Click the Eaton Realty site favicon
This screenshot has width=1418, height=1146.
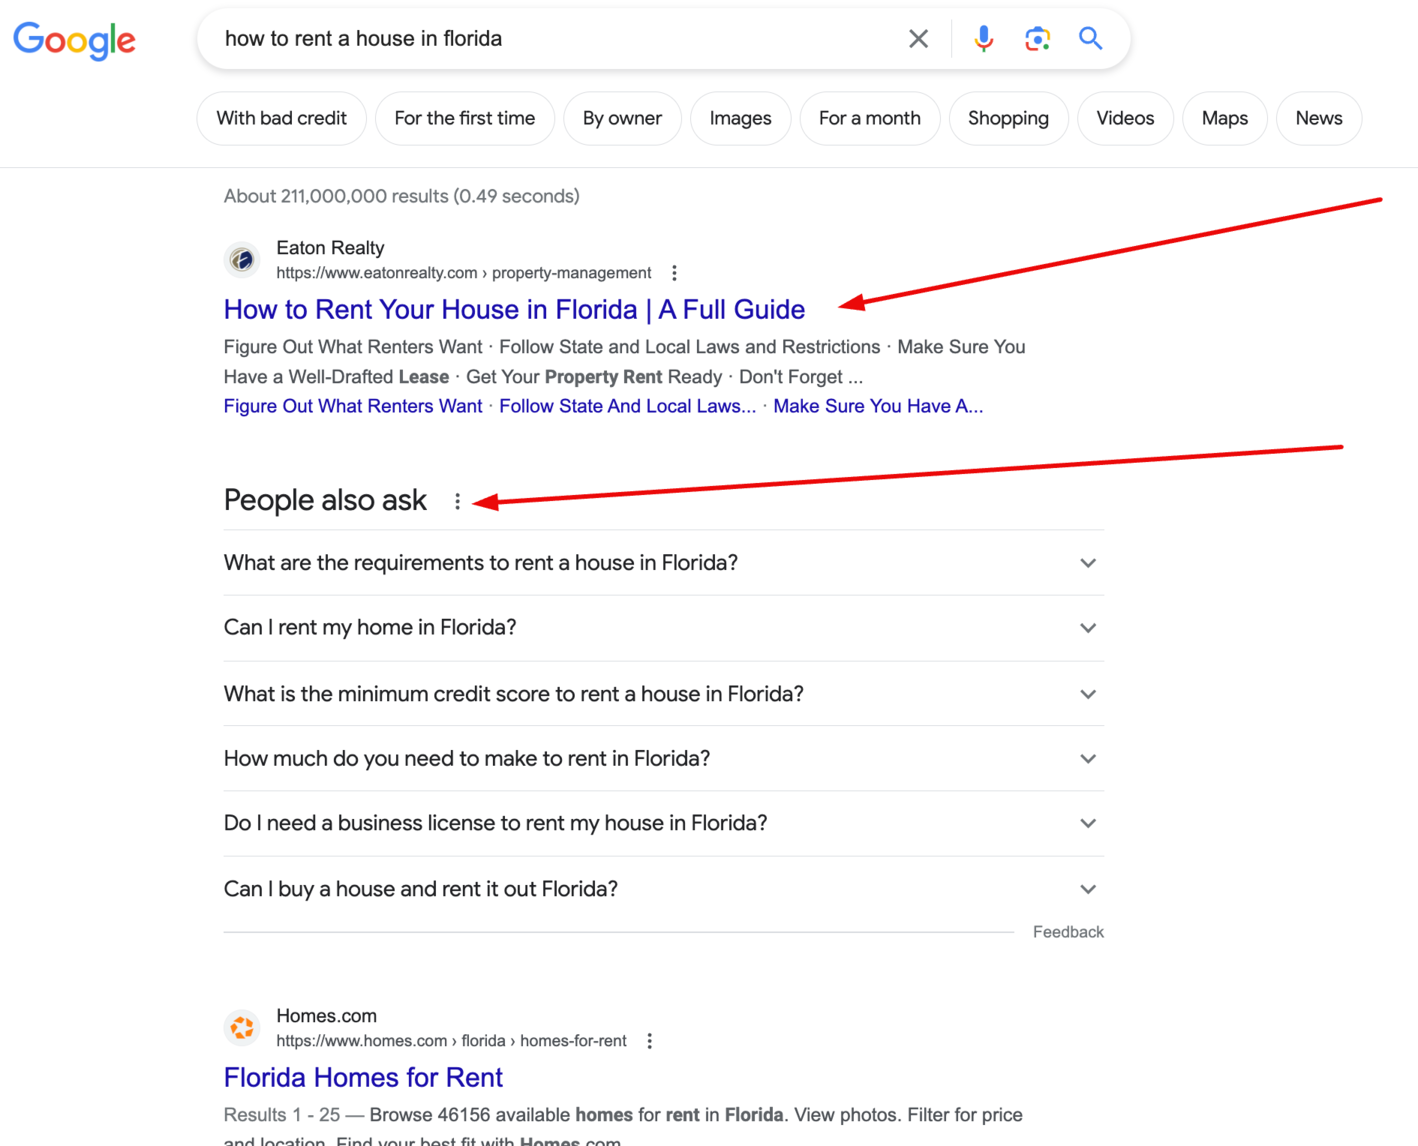(242, 259)
